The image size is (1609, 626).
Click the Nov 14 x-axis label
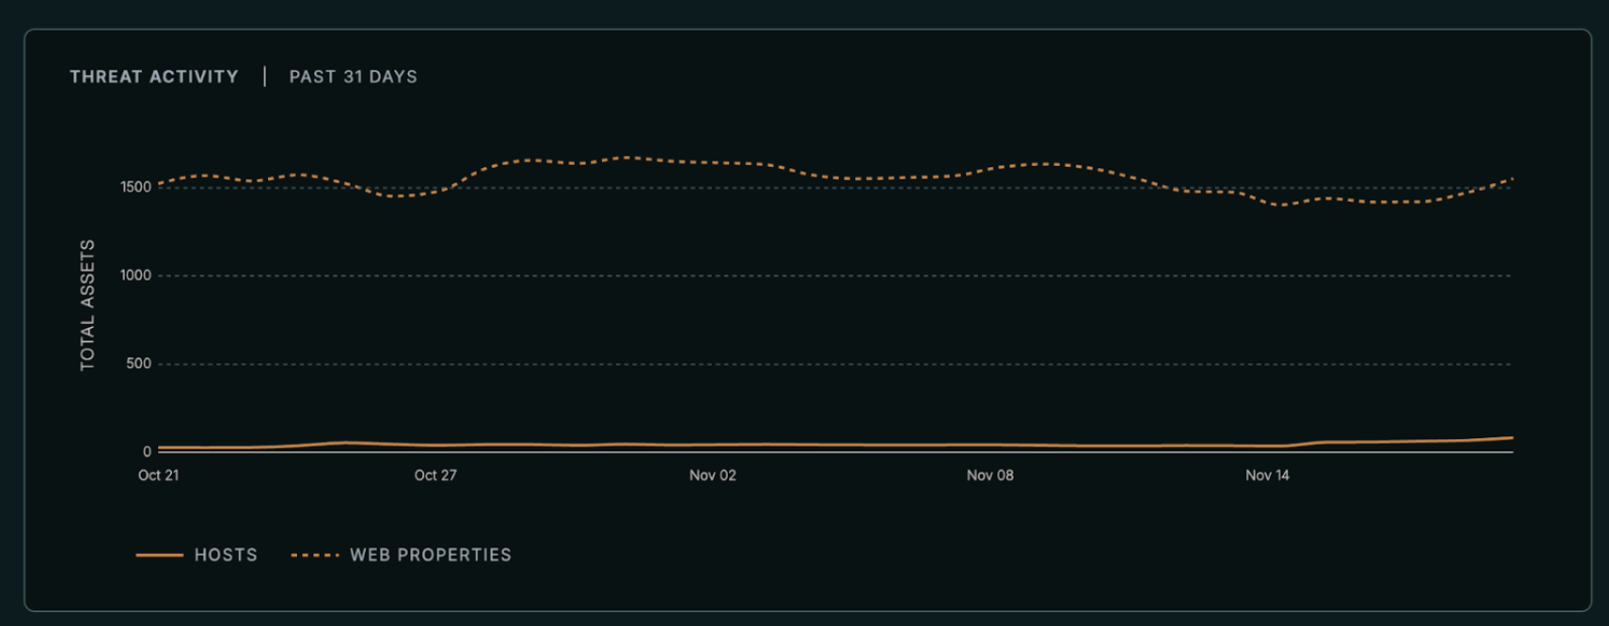point(1267,475)
